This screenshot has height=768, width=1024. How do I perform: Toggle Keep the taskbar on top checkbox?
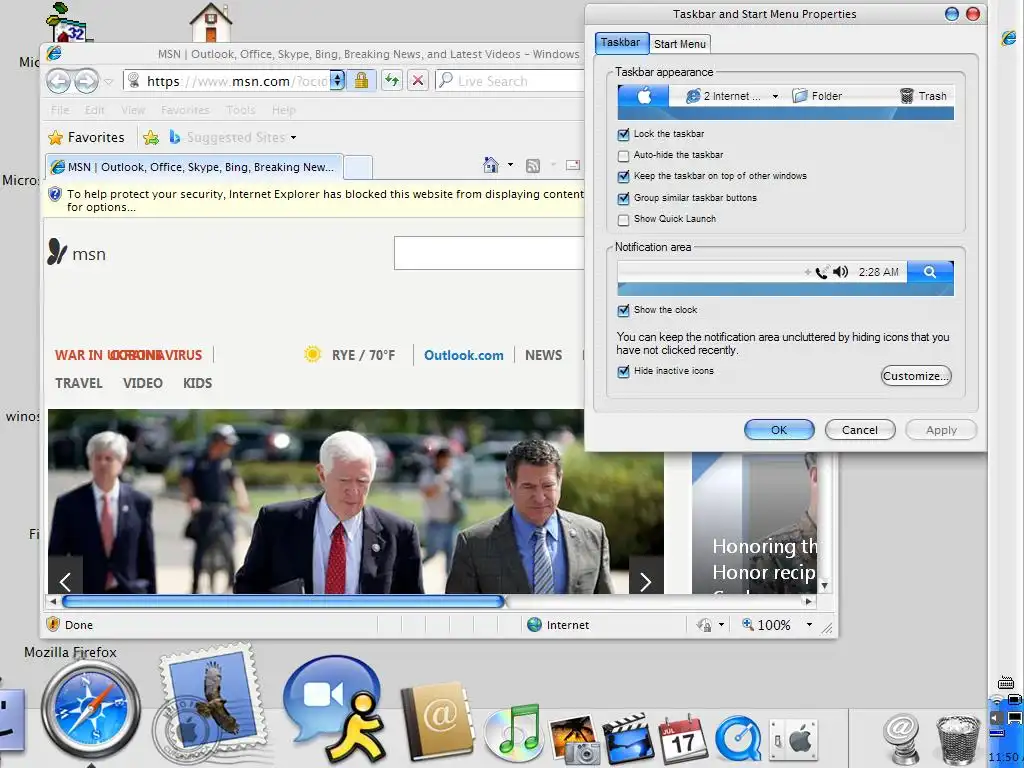(623, 176)
